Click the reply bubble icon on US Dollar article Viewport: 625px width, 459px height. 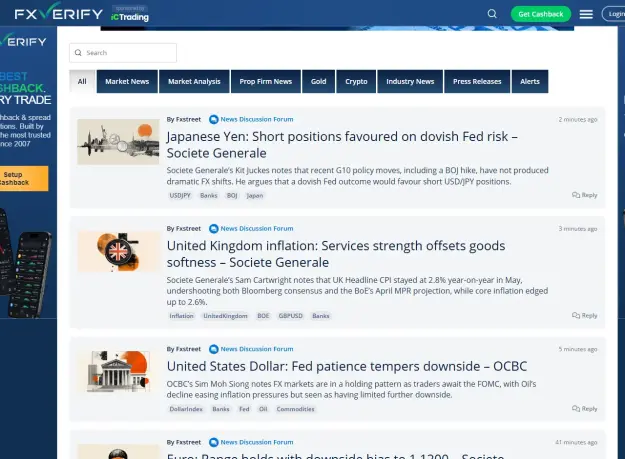tap(576, 408)
